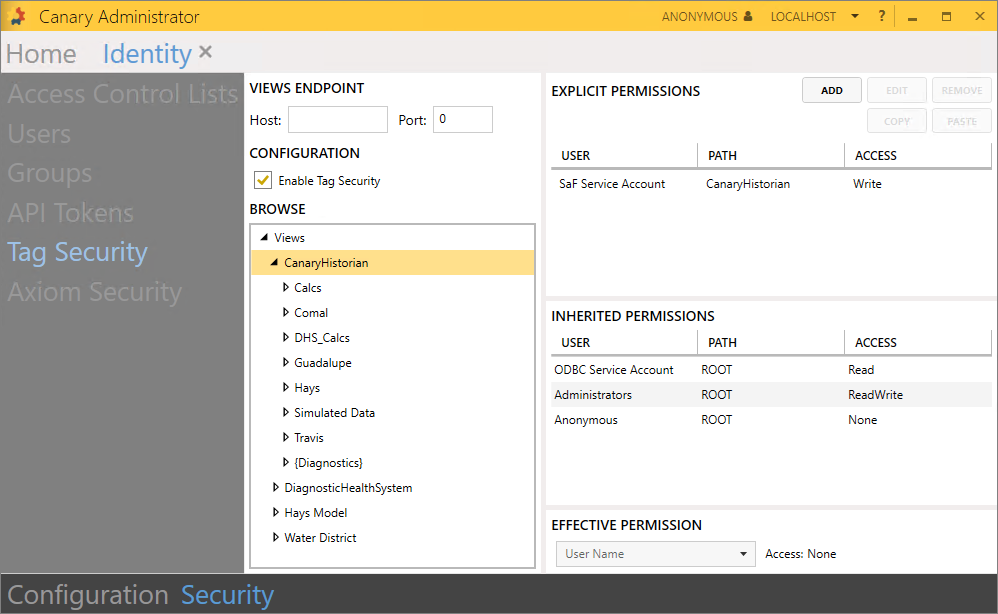Open the Users section
The image size is (998, 614).
click(39, 134)
